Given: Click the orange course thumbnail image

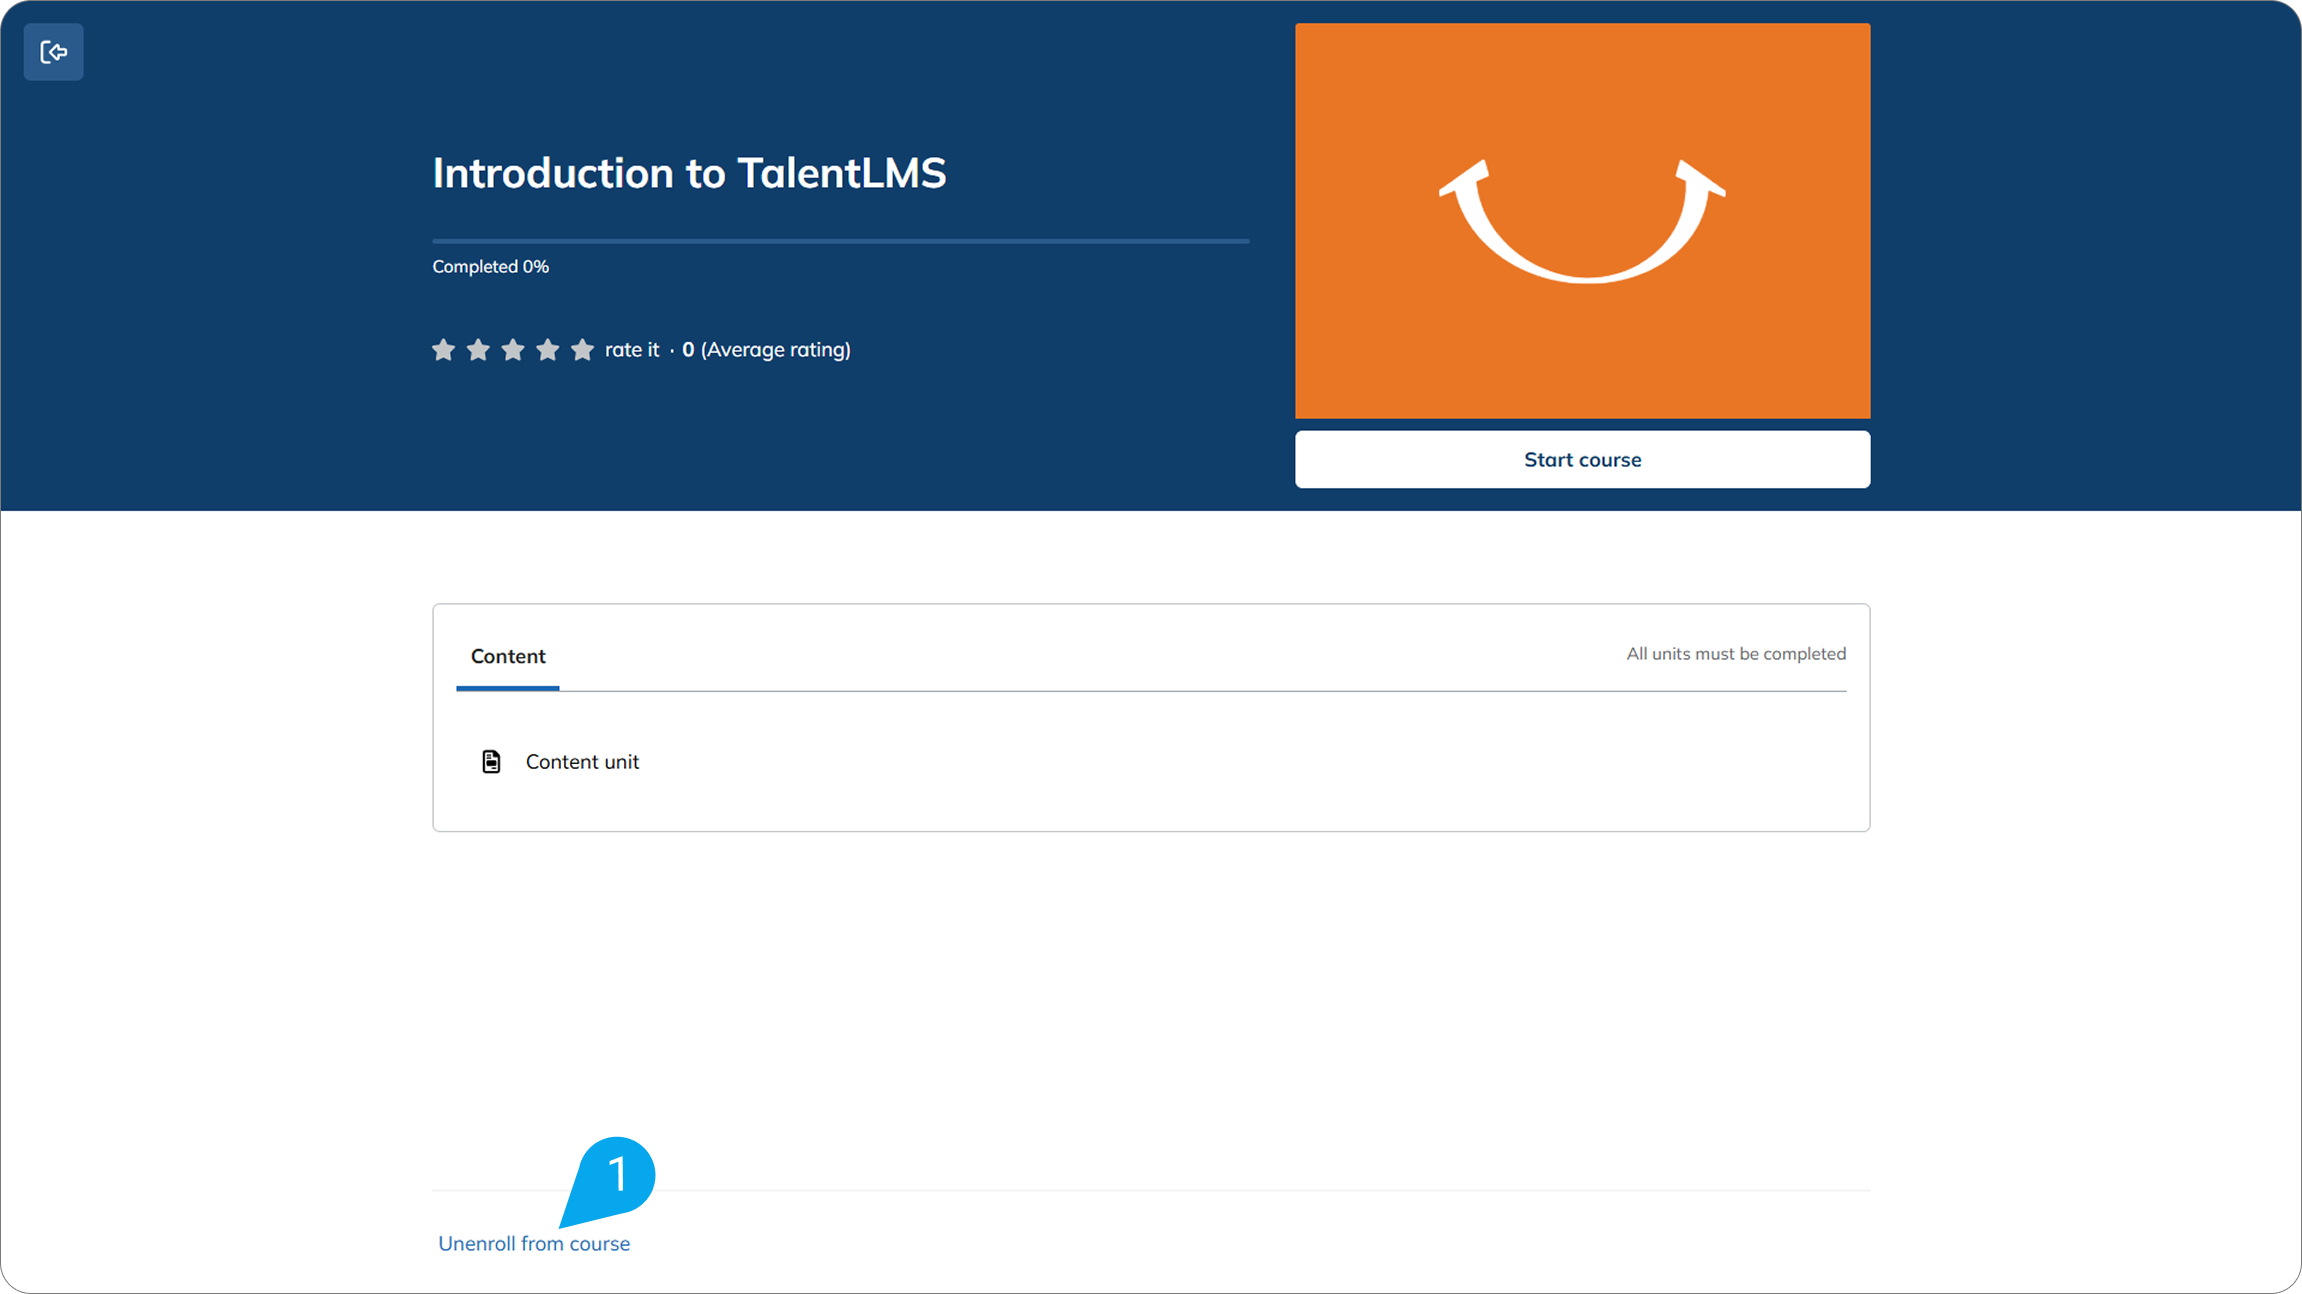Looking at the screenshot, I should click(x=1582, y=221).
